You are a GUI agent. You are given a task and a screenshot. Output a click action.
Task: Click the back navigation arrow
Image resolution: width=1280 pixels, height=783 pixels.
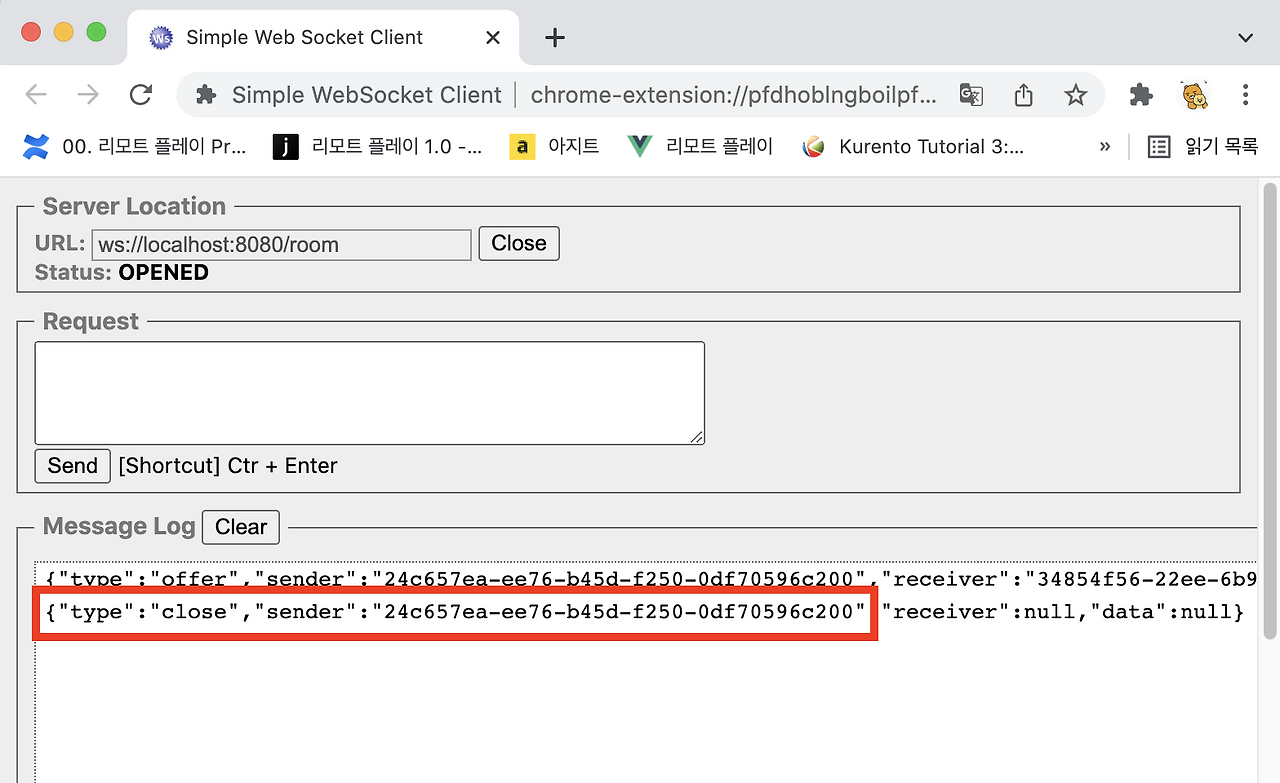(36, 94)
